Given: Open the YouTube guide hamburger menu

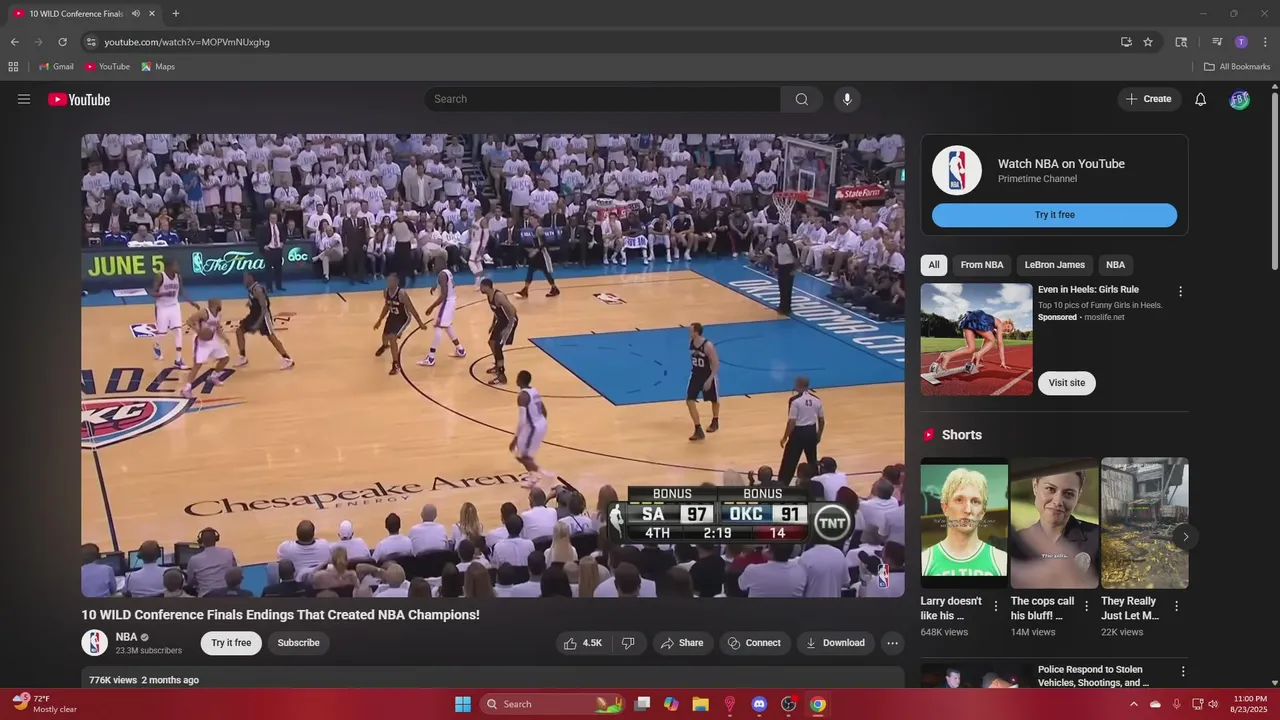Looking at the screenshot, I should [x=24, y=99].
